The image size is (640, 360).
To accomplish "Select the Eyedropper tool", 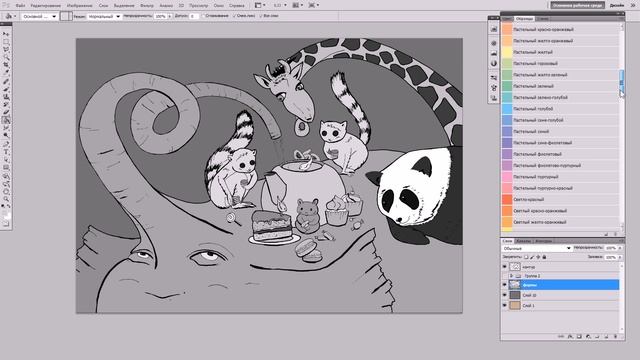I will [x=6, y=73].
